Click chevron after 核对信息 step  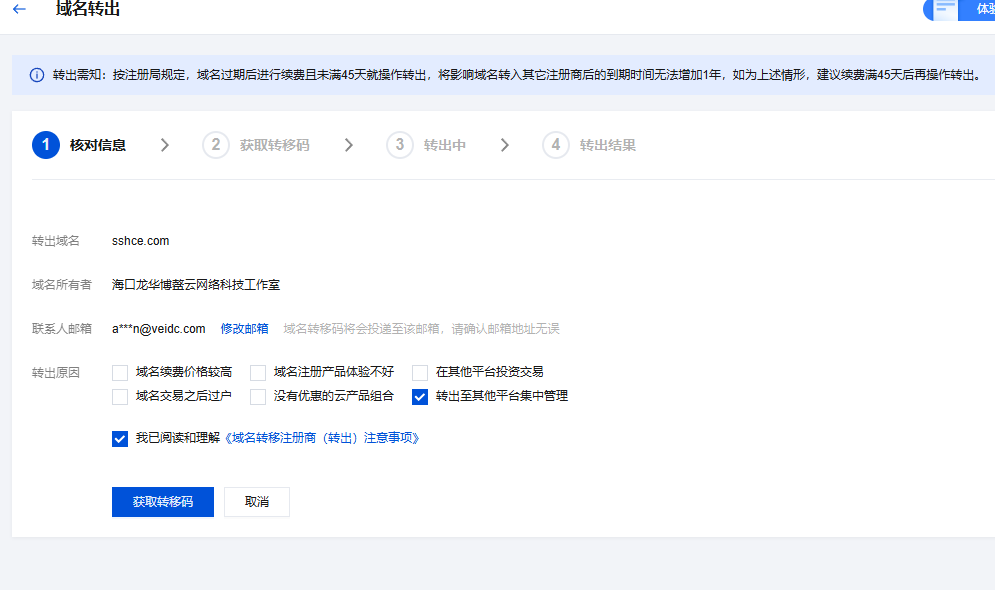point(165,145)
